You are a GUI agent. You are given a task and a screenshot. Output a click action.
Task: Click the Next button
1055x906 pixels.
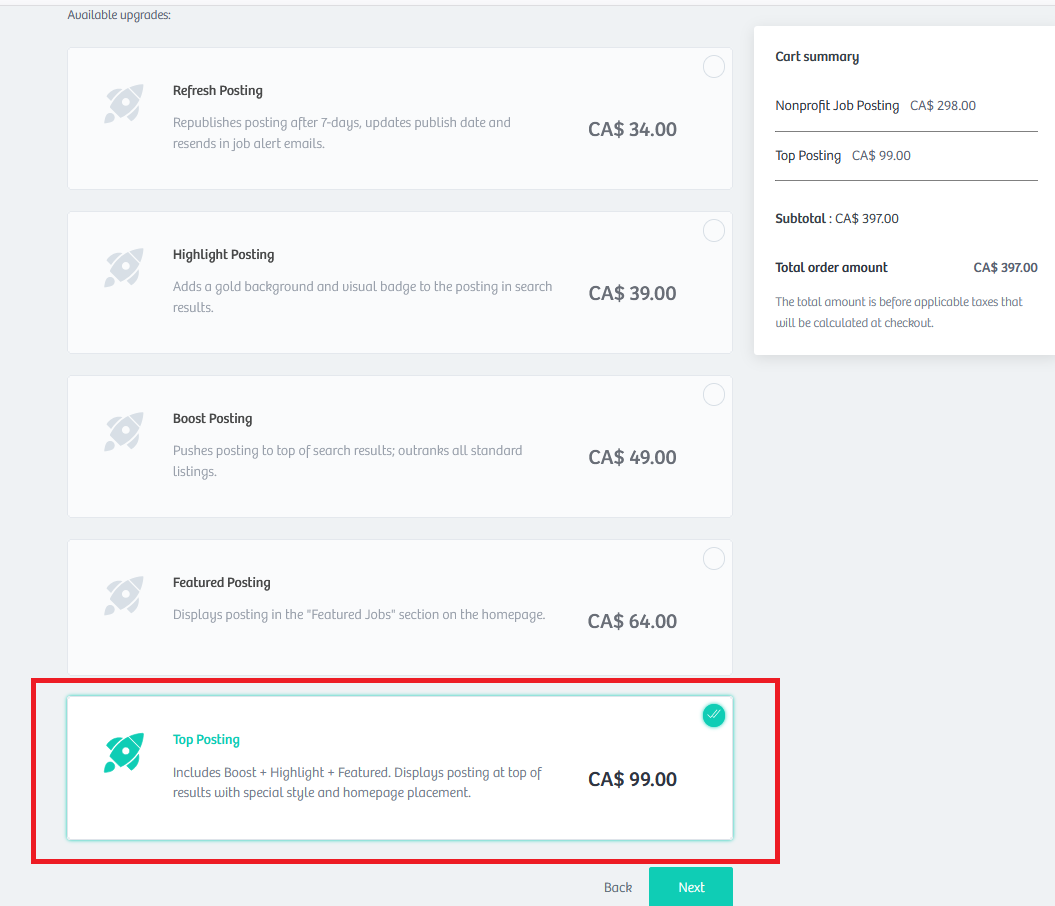click(x=691, y=887)
